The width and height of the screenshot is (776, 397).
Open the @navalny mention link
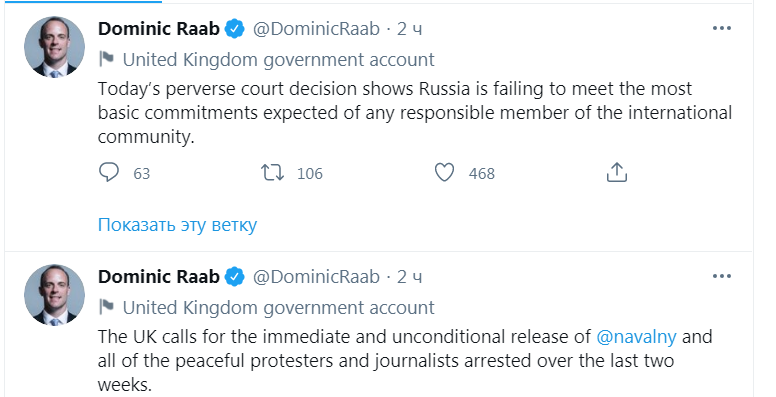(636, 337)
